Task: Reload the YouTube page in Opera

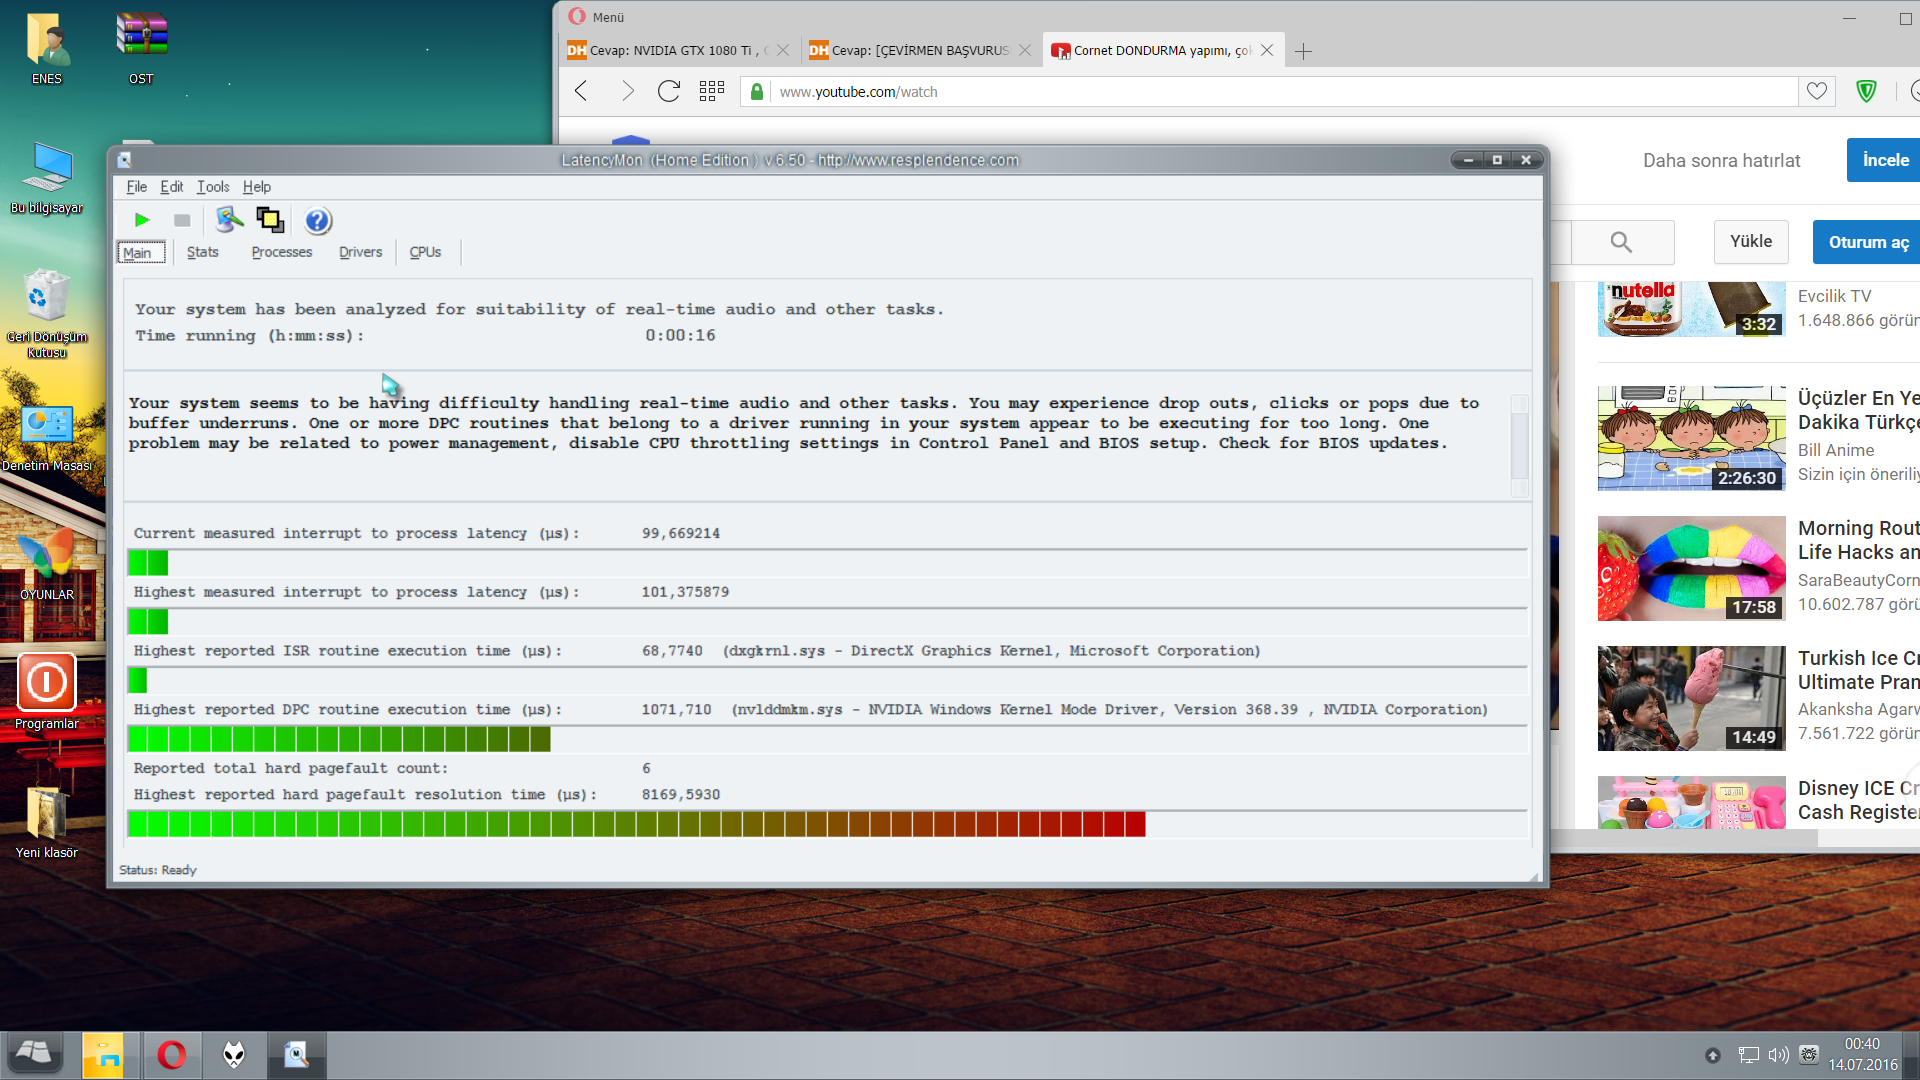Action: click(669, 92)
